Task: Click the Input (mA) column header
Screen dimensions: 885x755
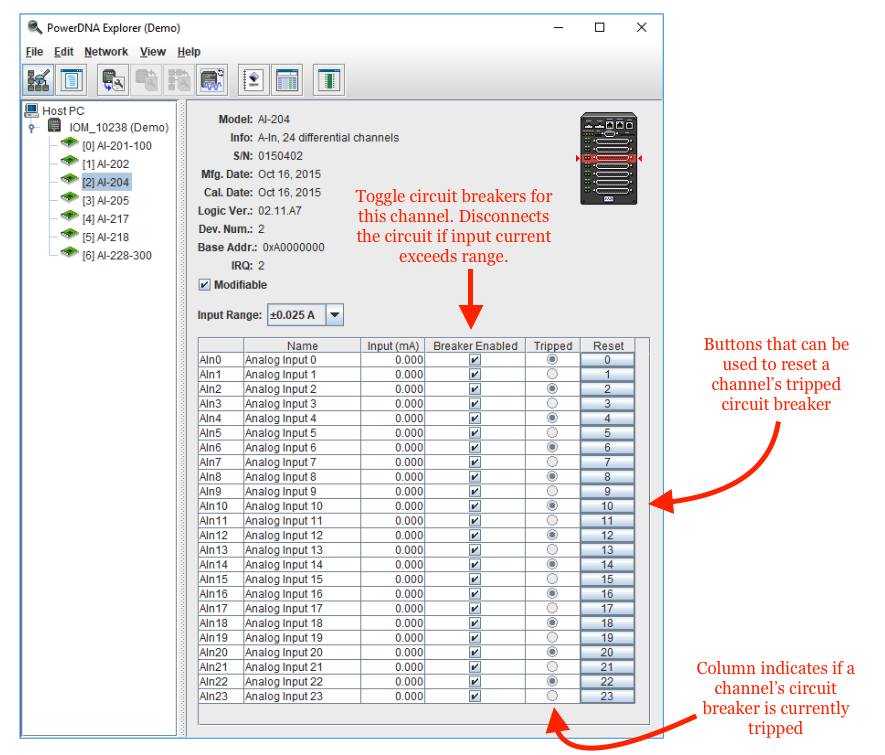Action: [x=393, y=346]
